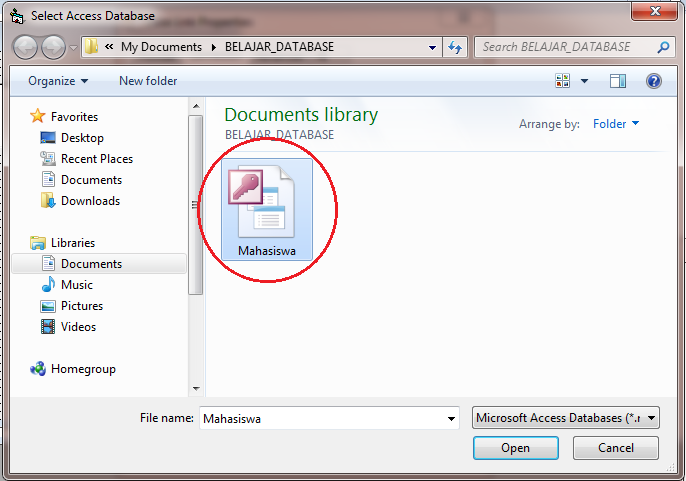Toggle the preview pane icon
This screenshot has height=481, width=686.
pos(618,81)
